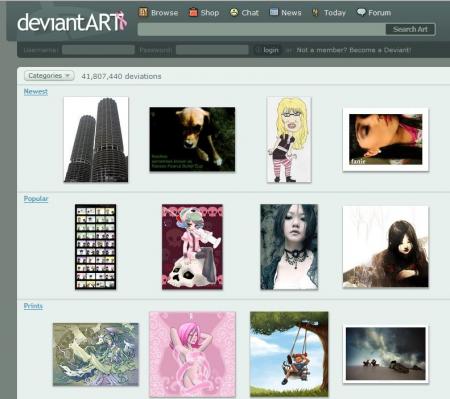The image size is (450, 399).
Task: Open the Popular section link
Action: point(36,199)
